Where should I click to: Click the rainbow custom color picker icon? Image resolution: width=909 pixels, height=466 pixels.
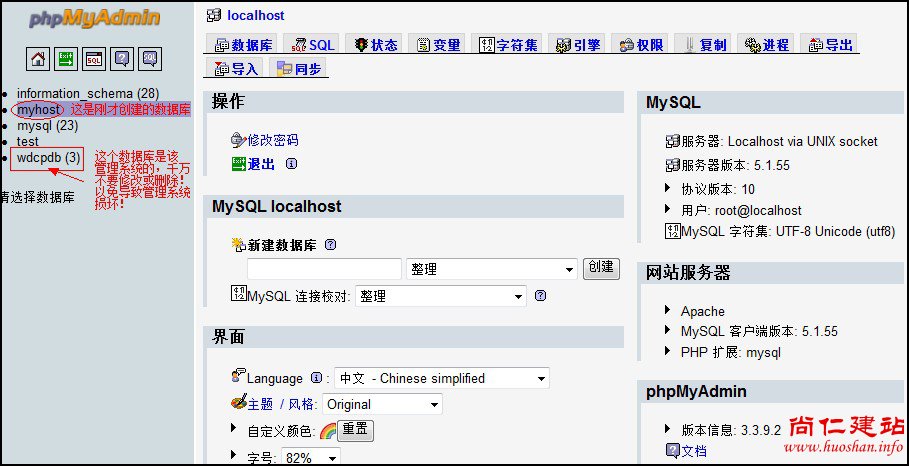pos(327,432)
